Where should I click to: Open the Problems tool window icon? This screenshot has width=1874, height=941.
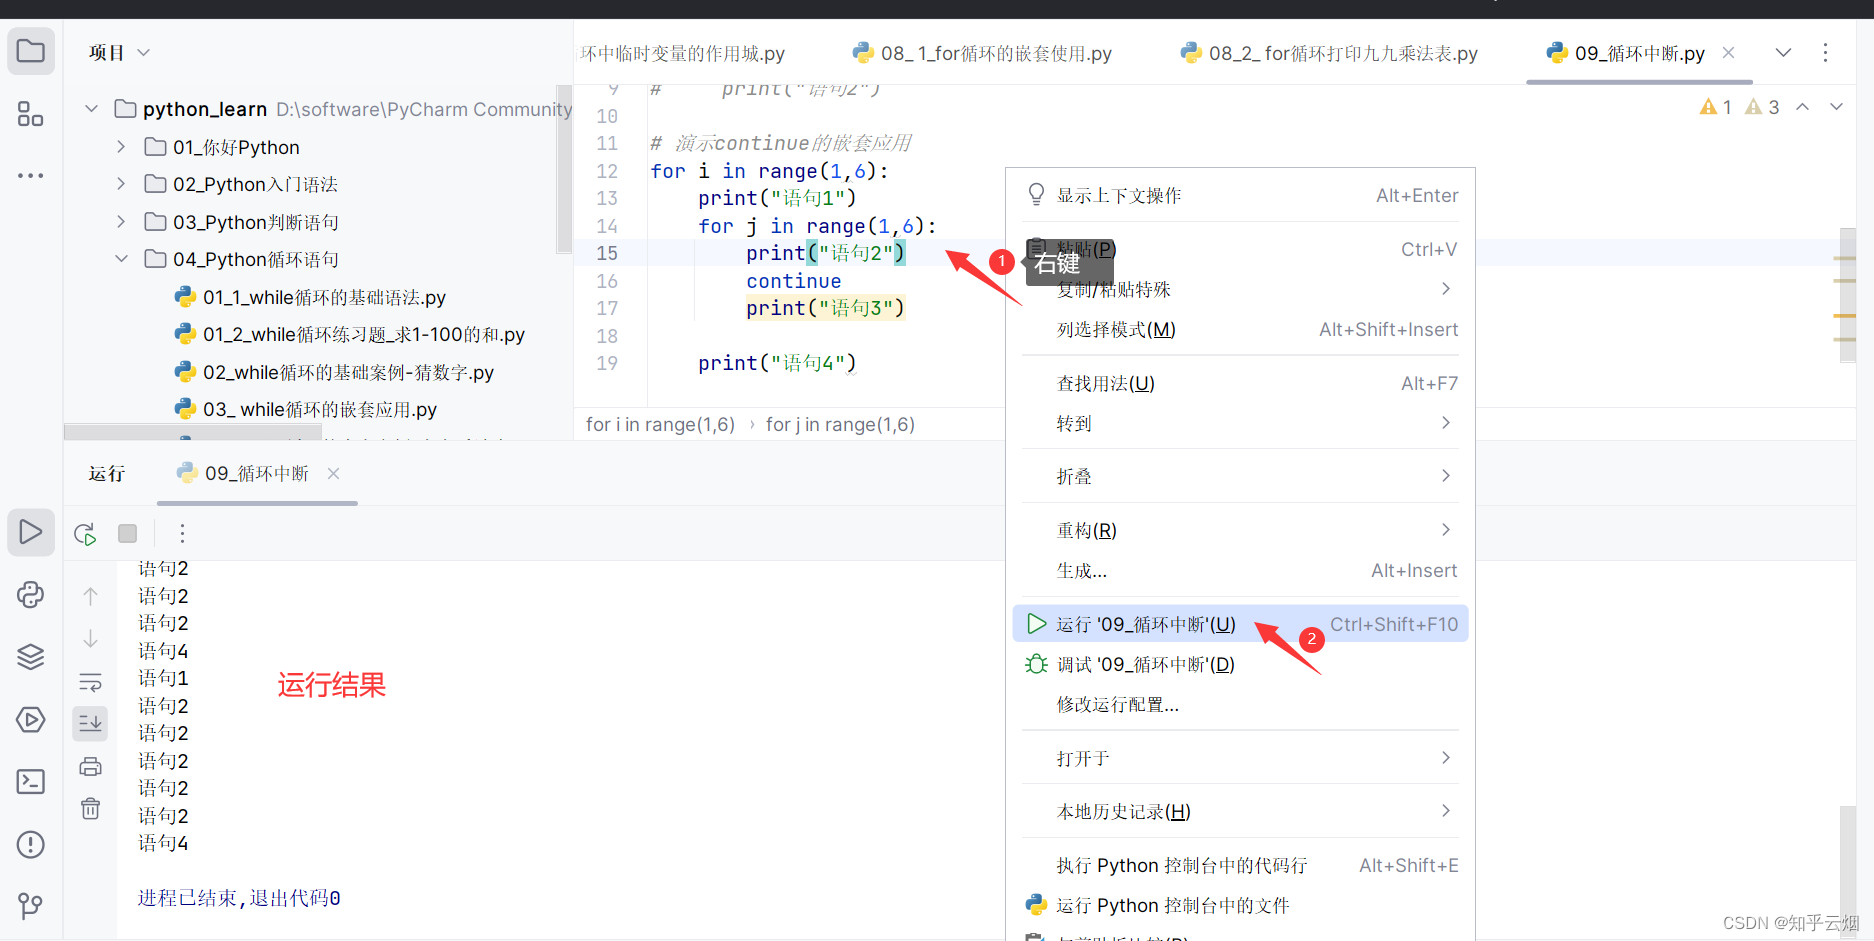[31, 845]
